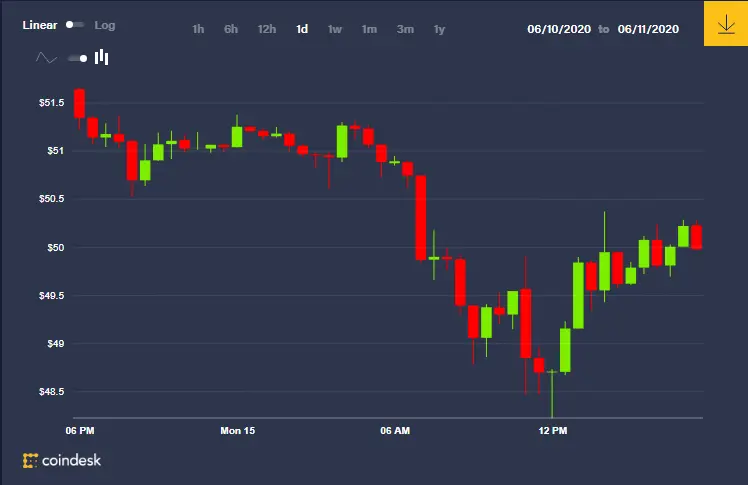
Task: Choose the Log scale label
Action: click(104, 25)
